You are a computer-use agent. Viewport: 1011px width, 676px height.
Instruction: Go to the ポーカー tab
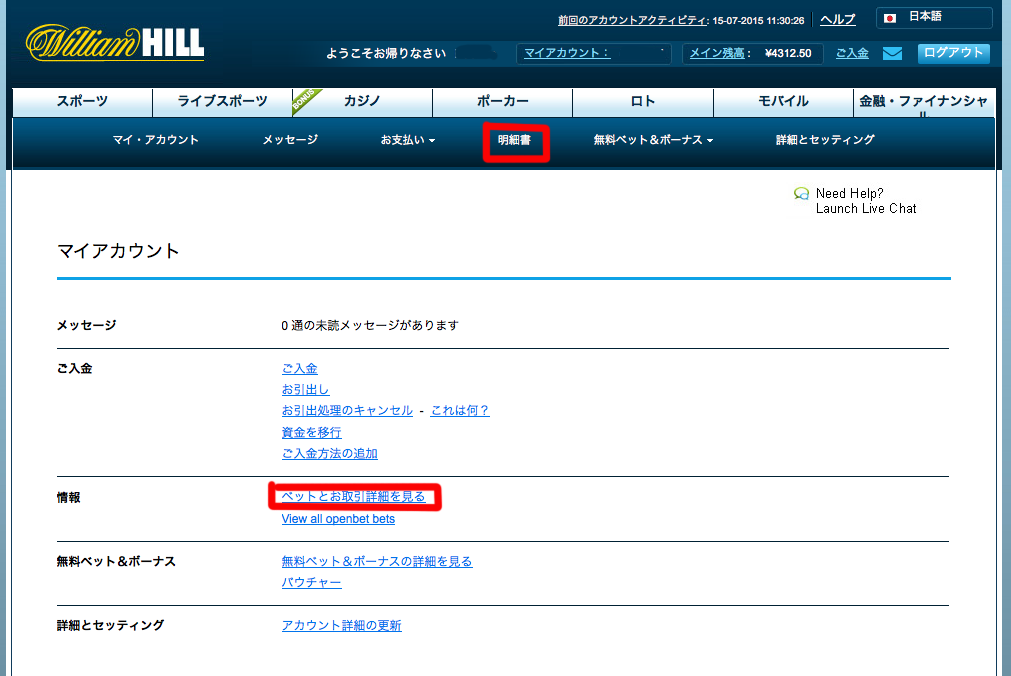502,101
